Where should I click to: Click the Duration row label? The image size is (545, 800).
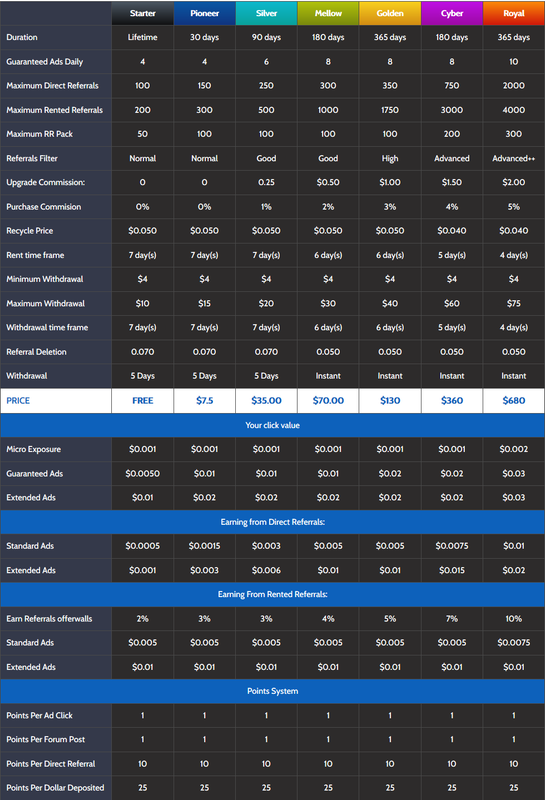pyautogui.click(x=21, y=37)
